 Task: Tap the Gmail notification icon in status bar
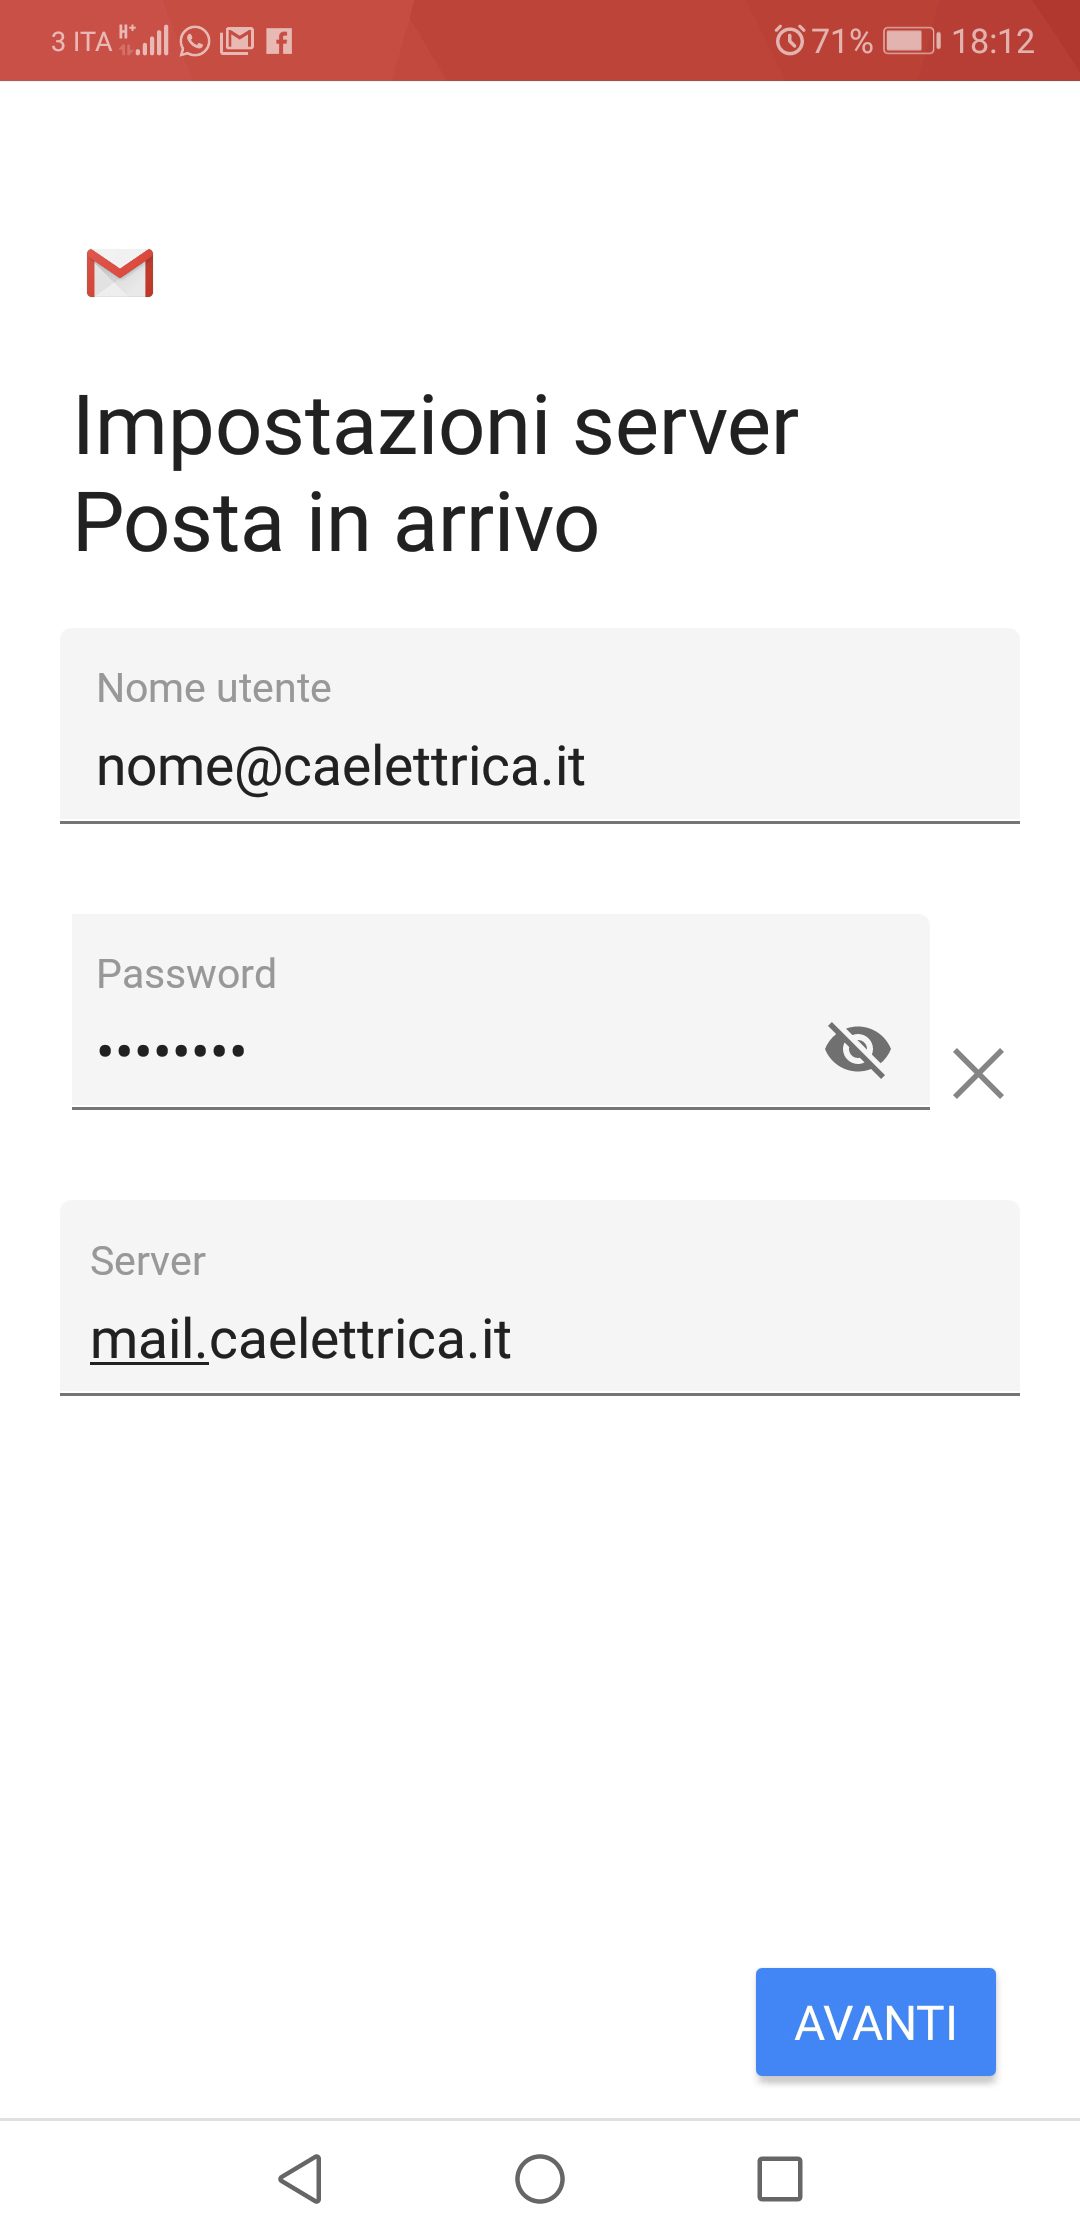tap(237, 41)
